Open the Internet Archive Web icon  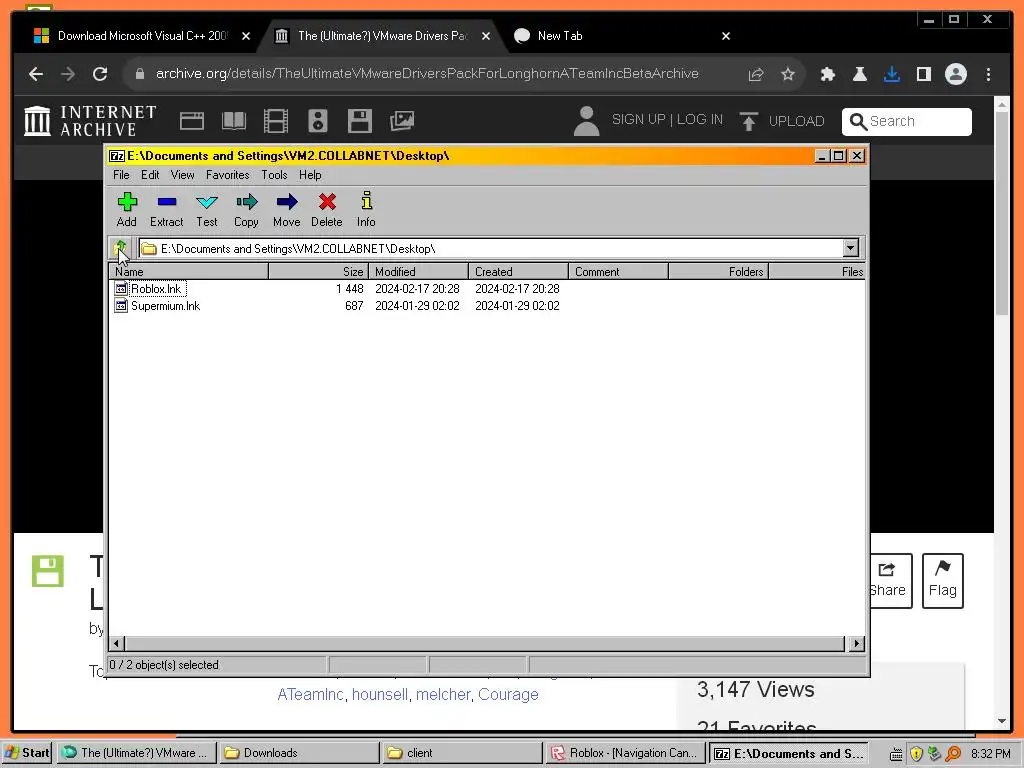point(192,121)
